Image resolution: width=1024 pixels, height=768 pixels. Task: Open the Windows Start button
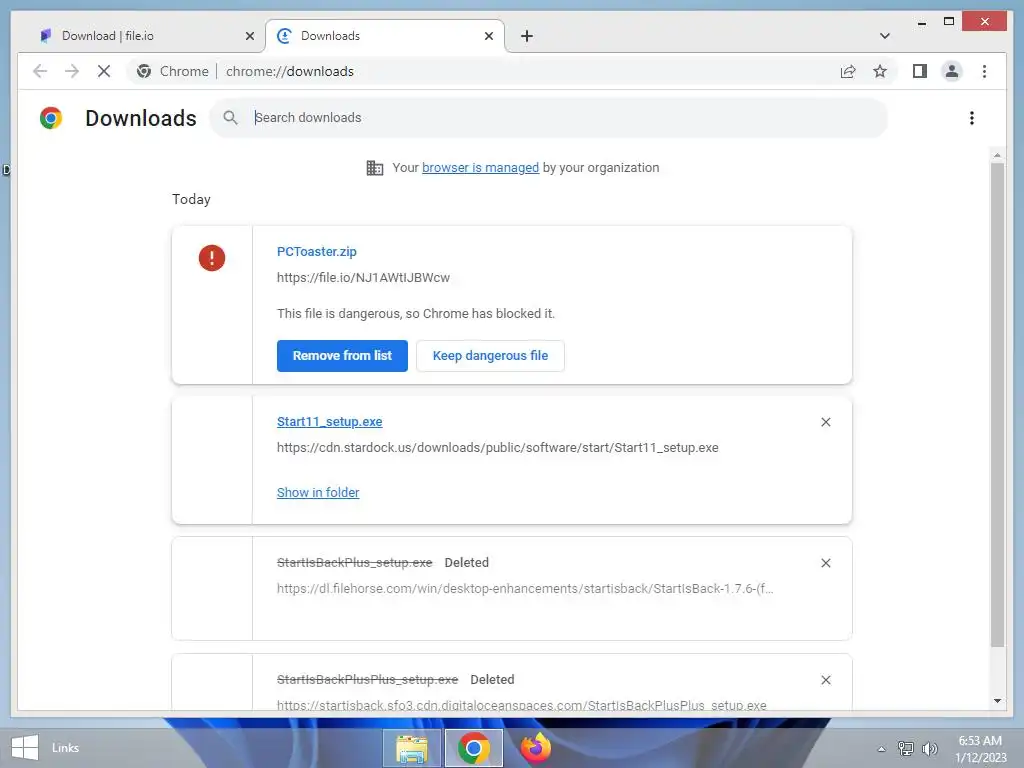[x=25, y=748]
